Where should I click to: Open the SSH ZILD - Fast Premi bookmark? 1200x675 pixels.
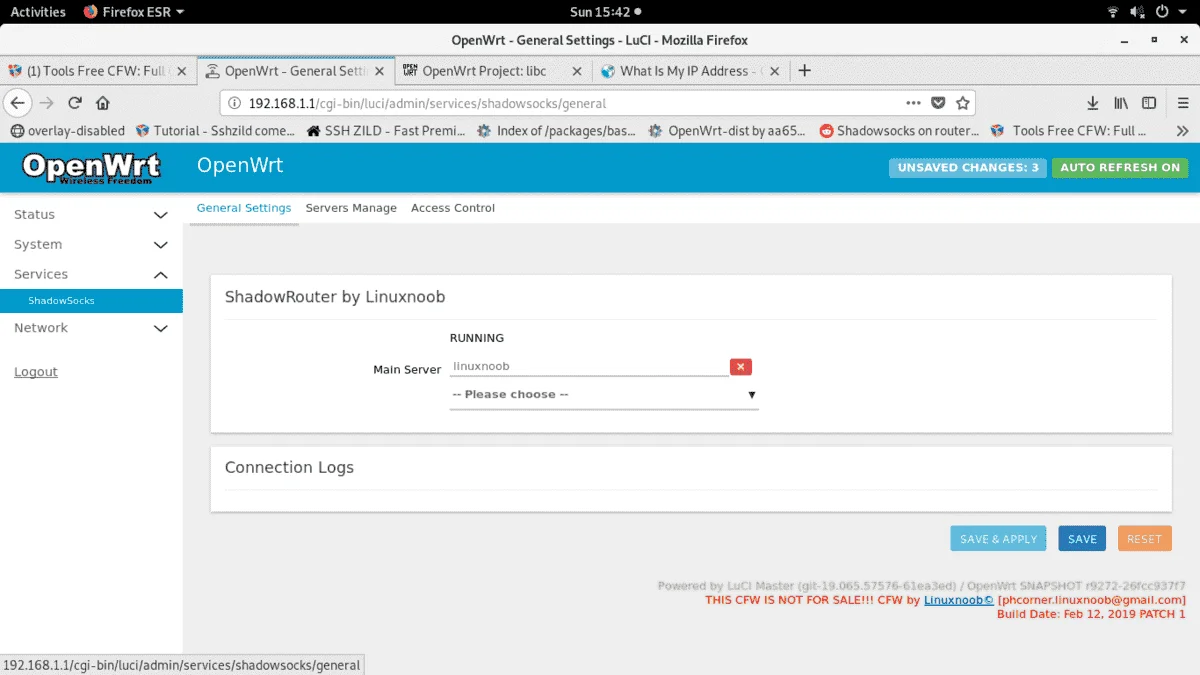point(387,131)
